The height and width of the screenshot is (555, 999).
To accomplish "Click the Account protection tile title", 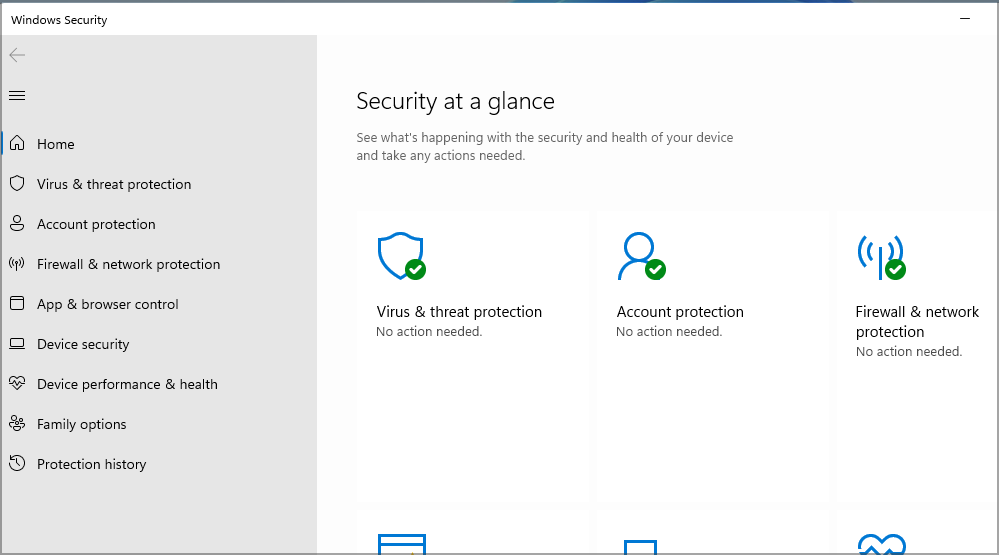I will click(x=680, y=312).
